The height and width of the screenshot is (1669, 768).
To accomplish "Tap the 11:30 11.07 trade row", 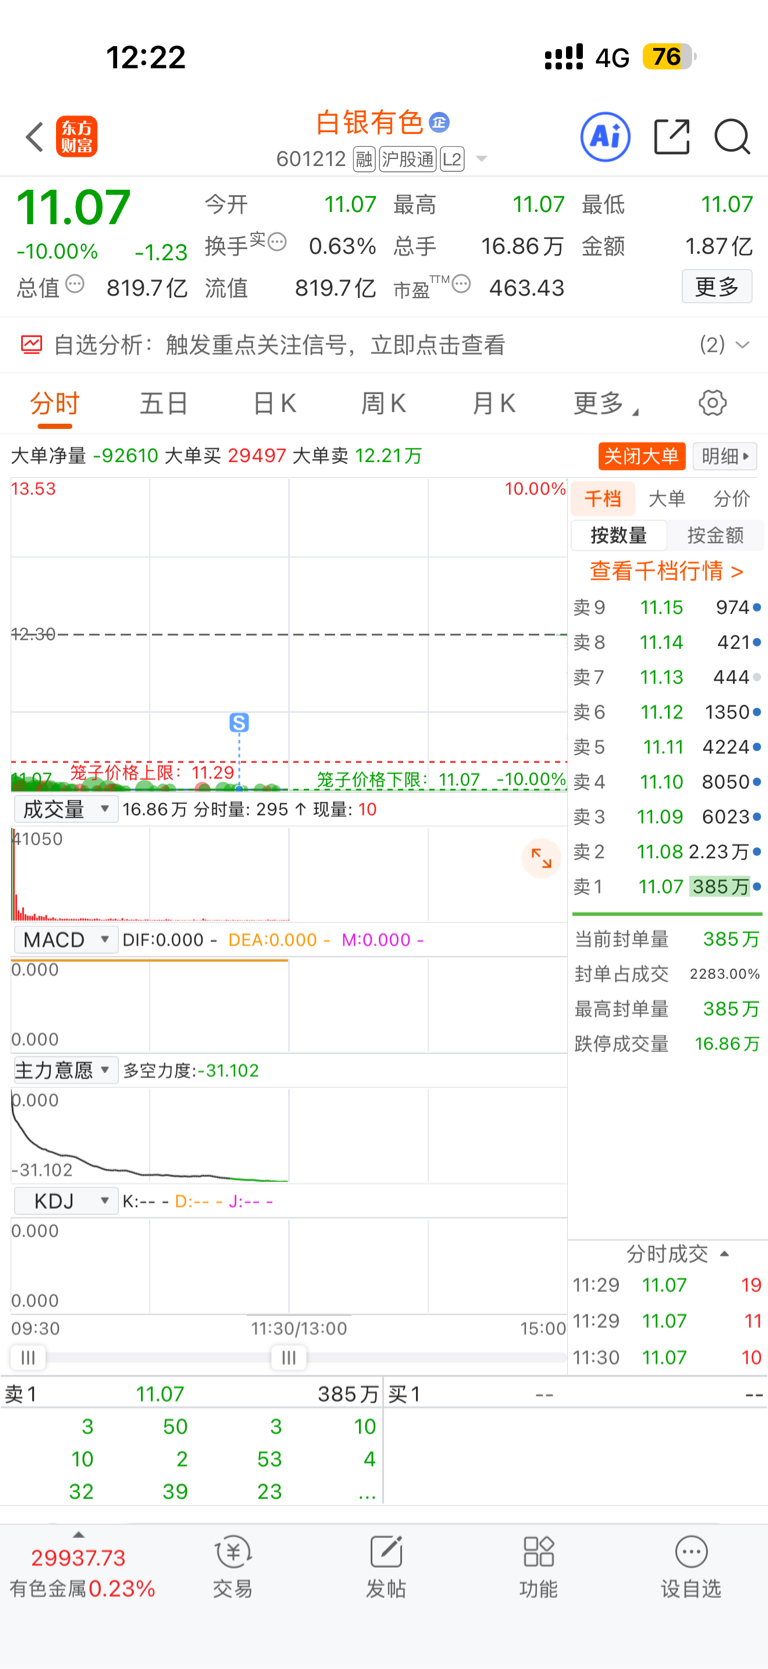I will point(667,1357).
